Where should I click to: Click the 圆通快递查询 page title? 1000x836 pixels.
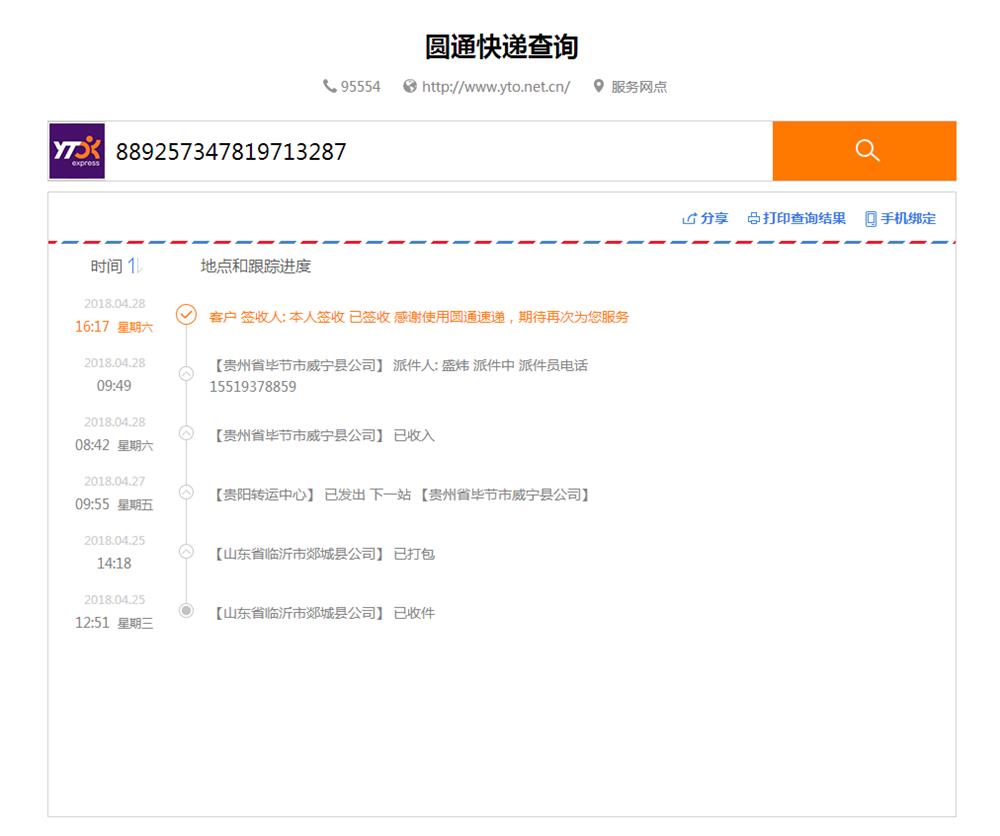coord(501,47)
